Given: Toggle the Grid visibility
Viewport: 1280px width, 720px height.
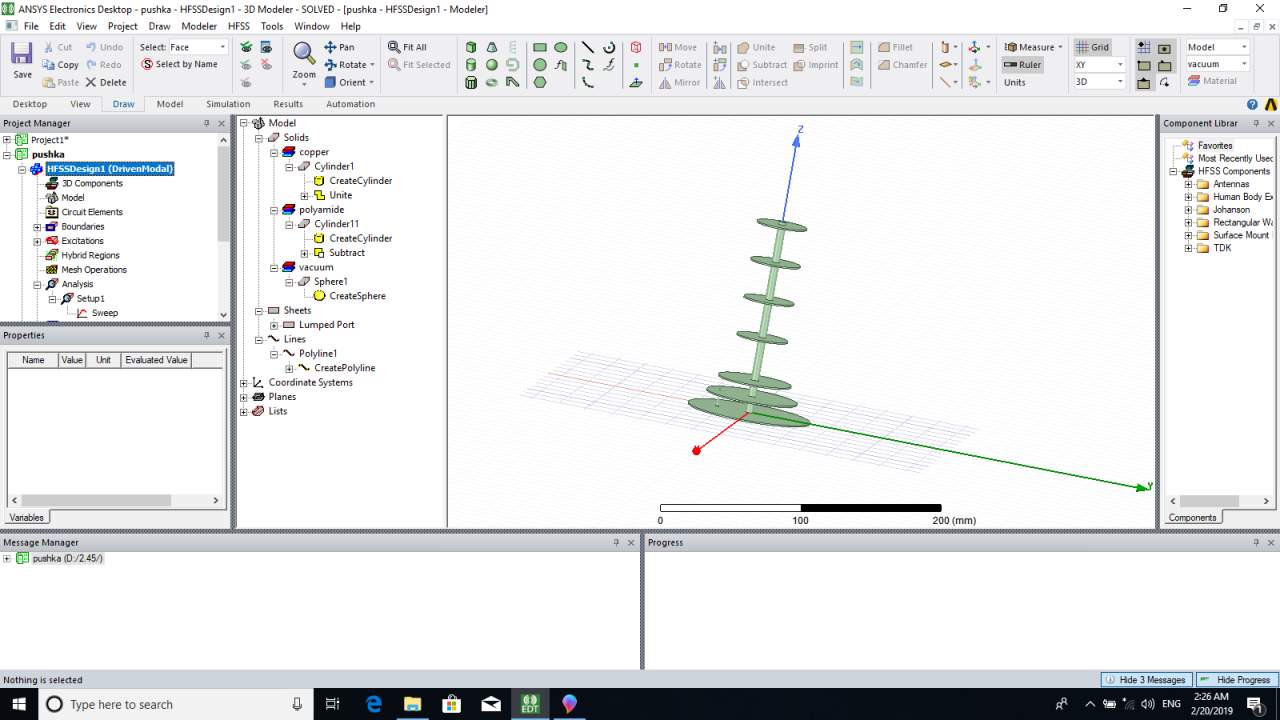Looking at the screenshot, I should 1092,47.
